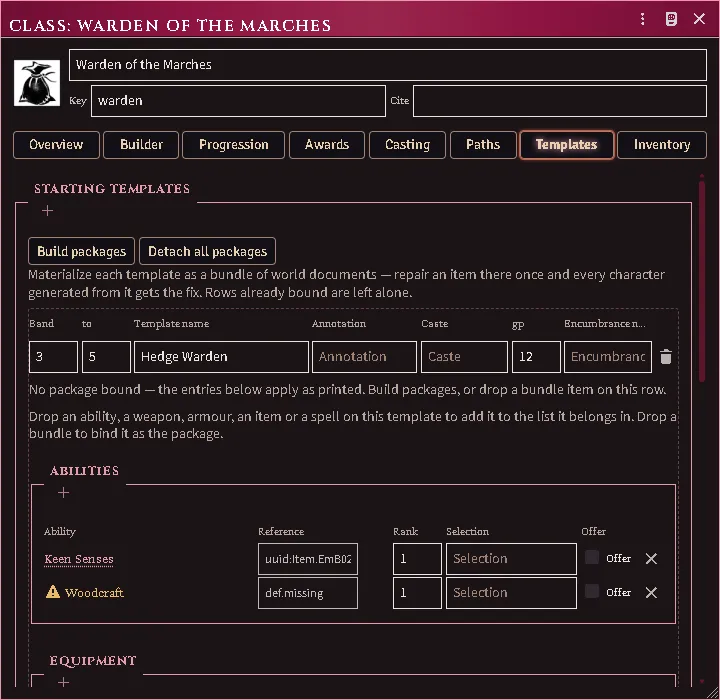
Task: Click the Detach all packages button
Action: coord(208,251)
